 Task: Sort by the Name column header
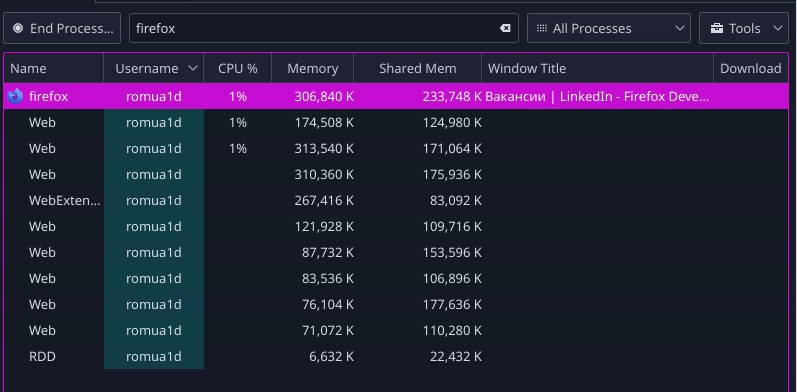point(53,68)
